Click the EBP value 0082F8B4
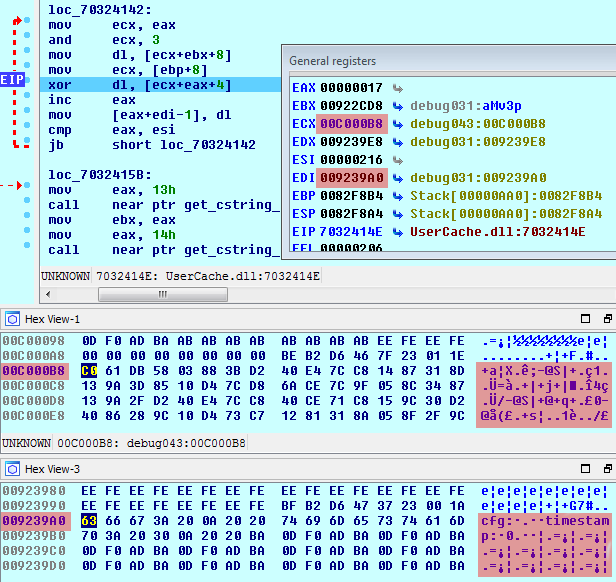 pyautogui.click(x=351, y=196)
